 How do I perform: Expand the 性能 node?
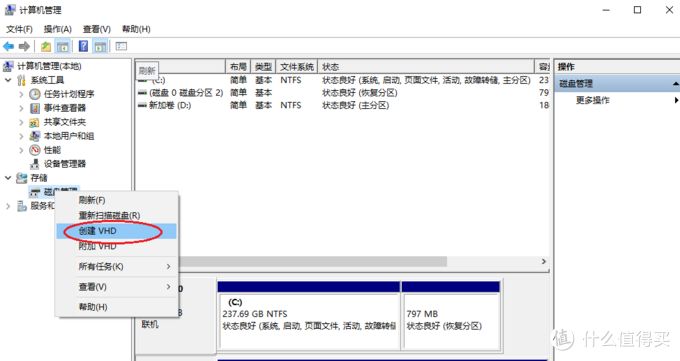21,150
